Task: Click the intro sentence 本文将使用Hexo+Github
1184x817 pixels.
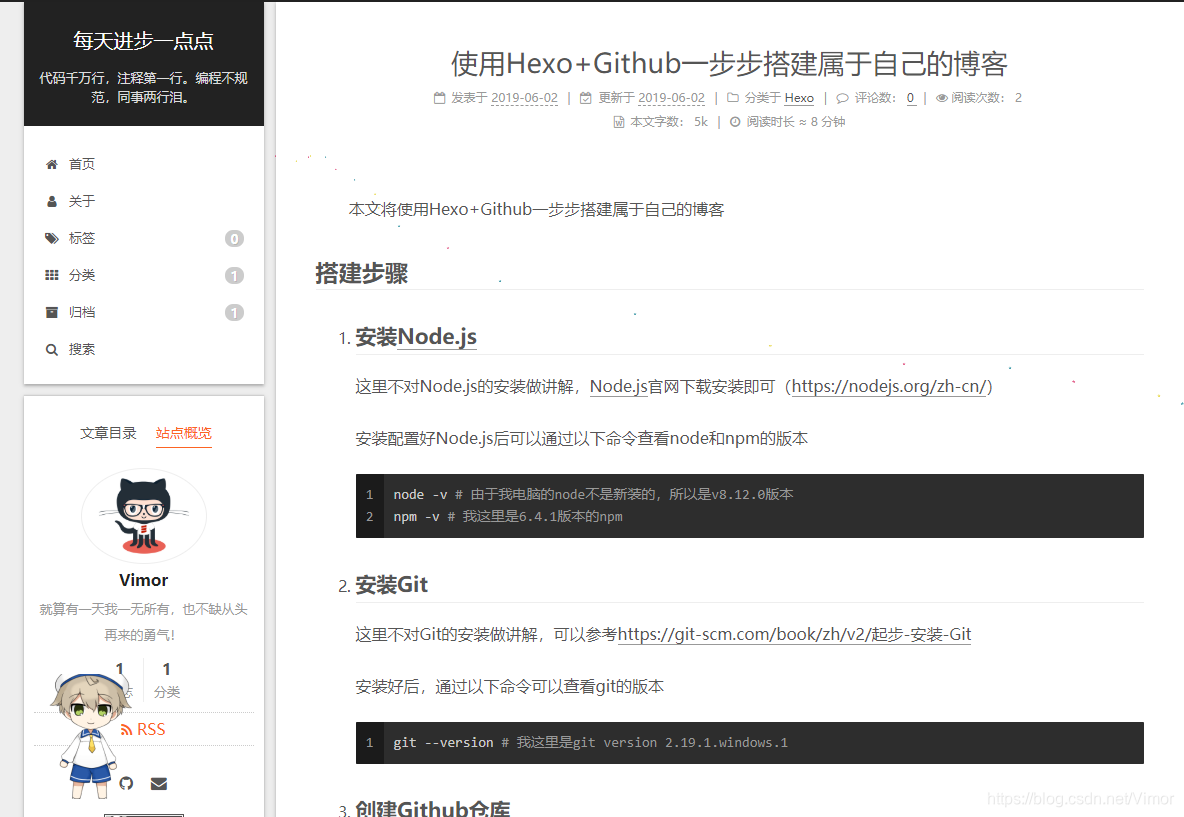Action: coord(536,209)
